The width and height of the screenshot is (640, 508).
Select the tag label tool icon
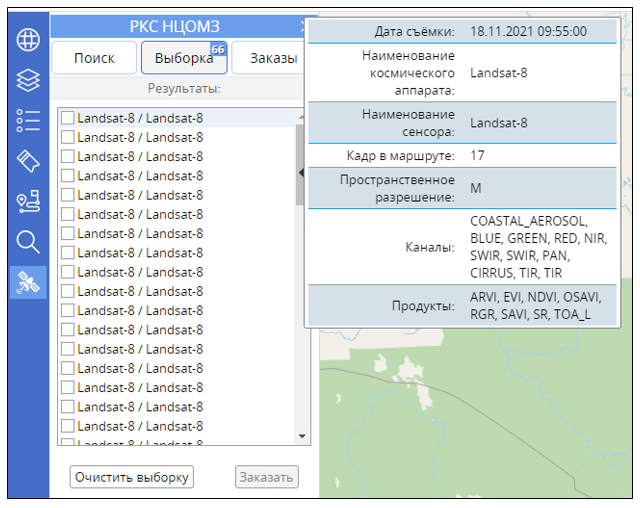pos(28,161)
